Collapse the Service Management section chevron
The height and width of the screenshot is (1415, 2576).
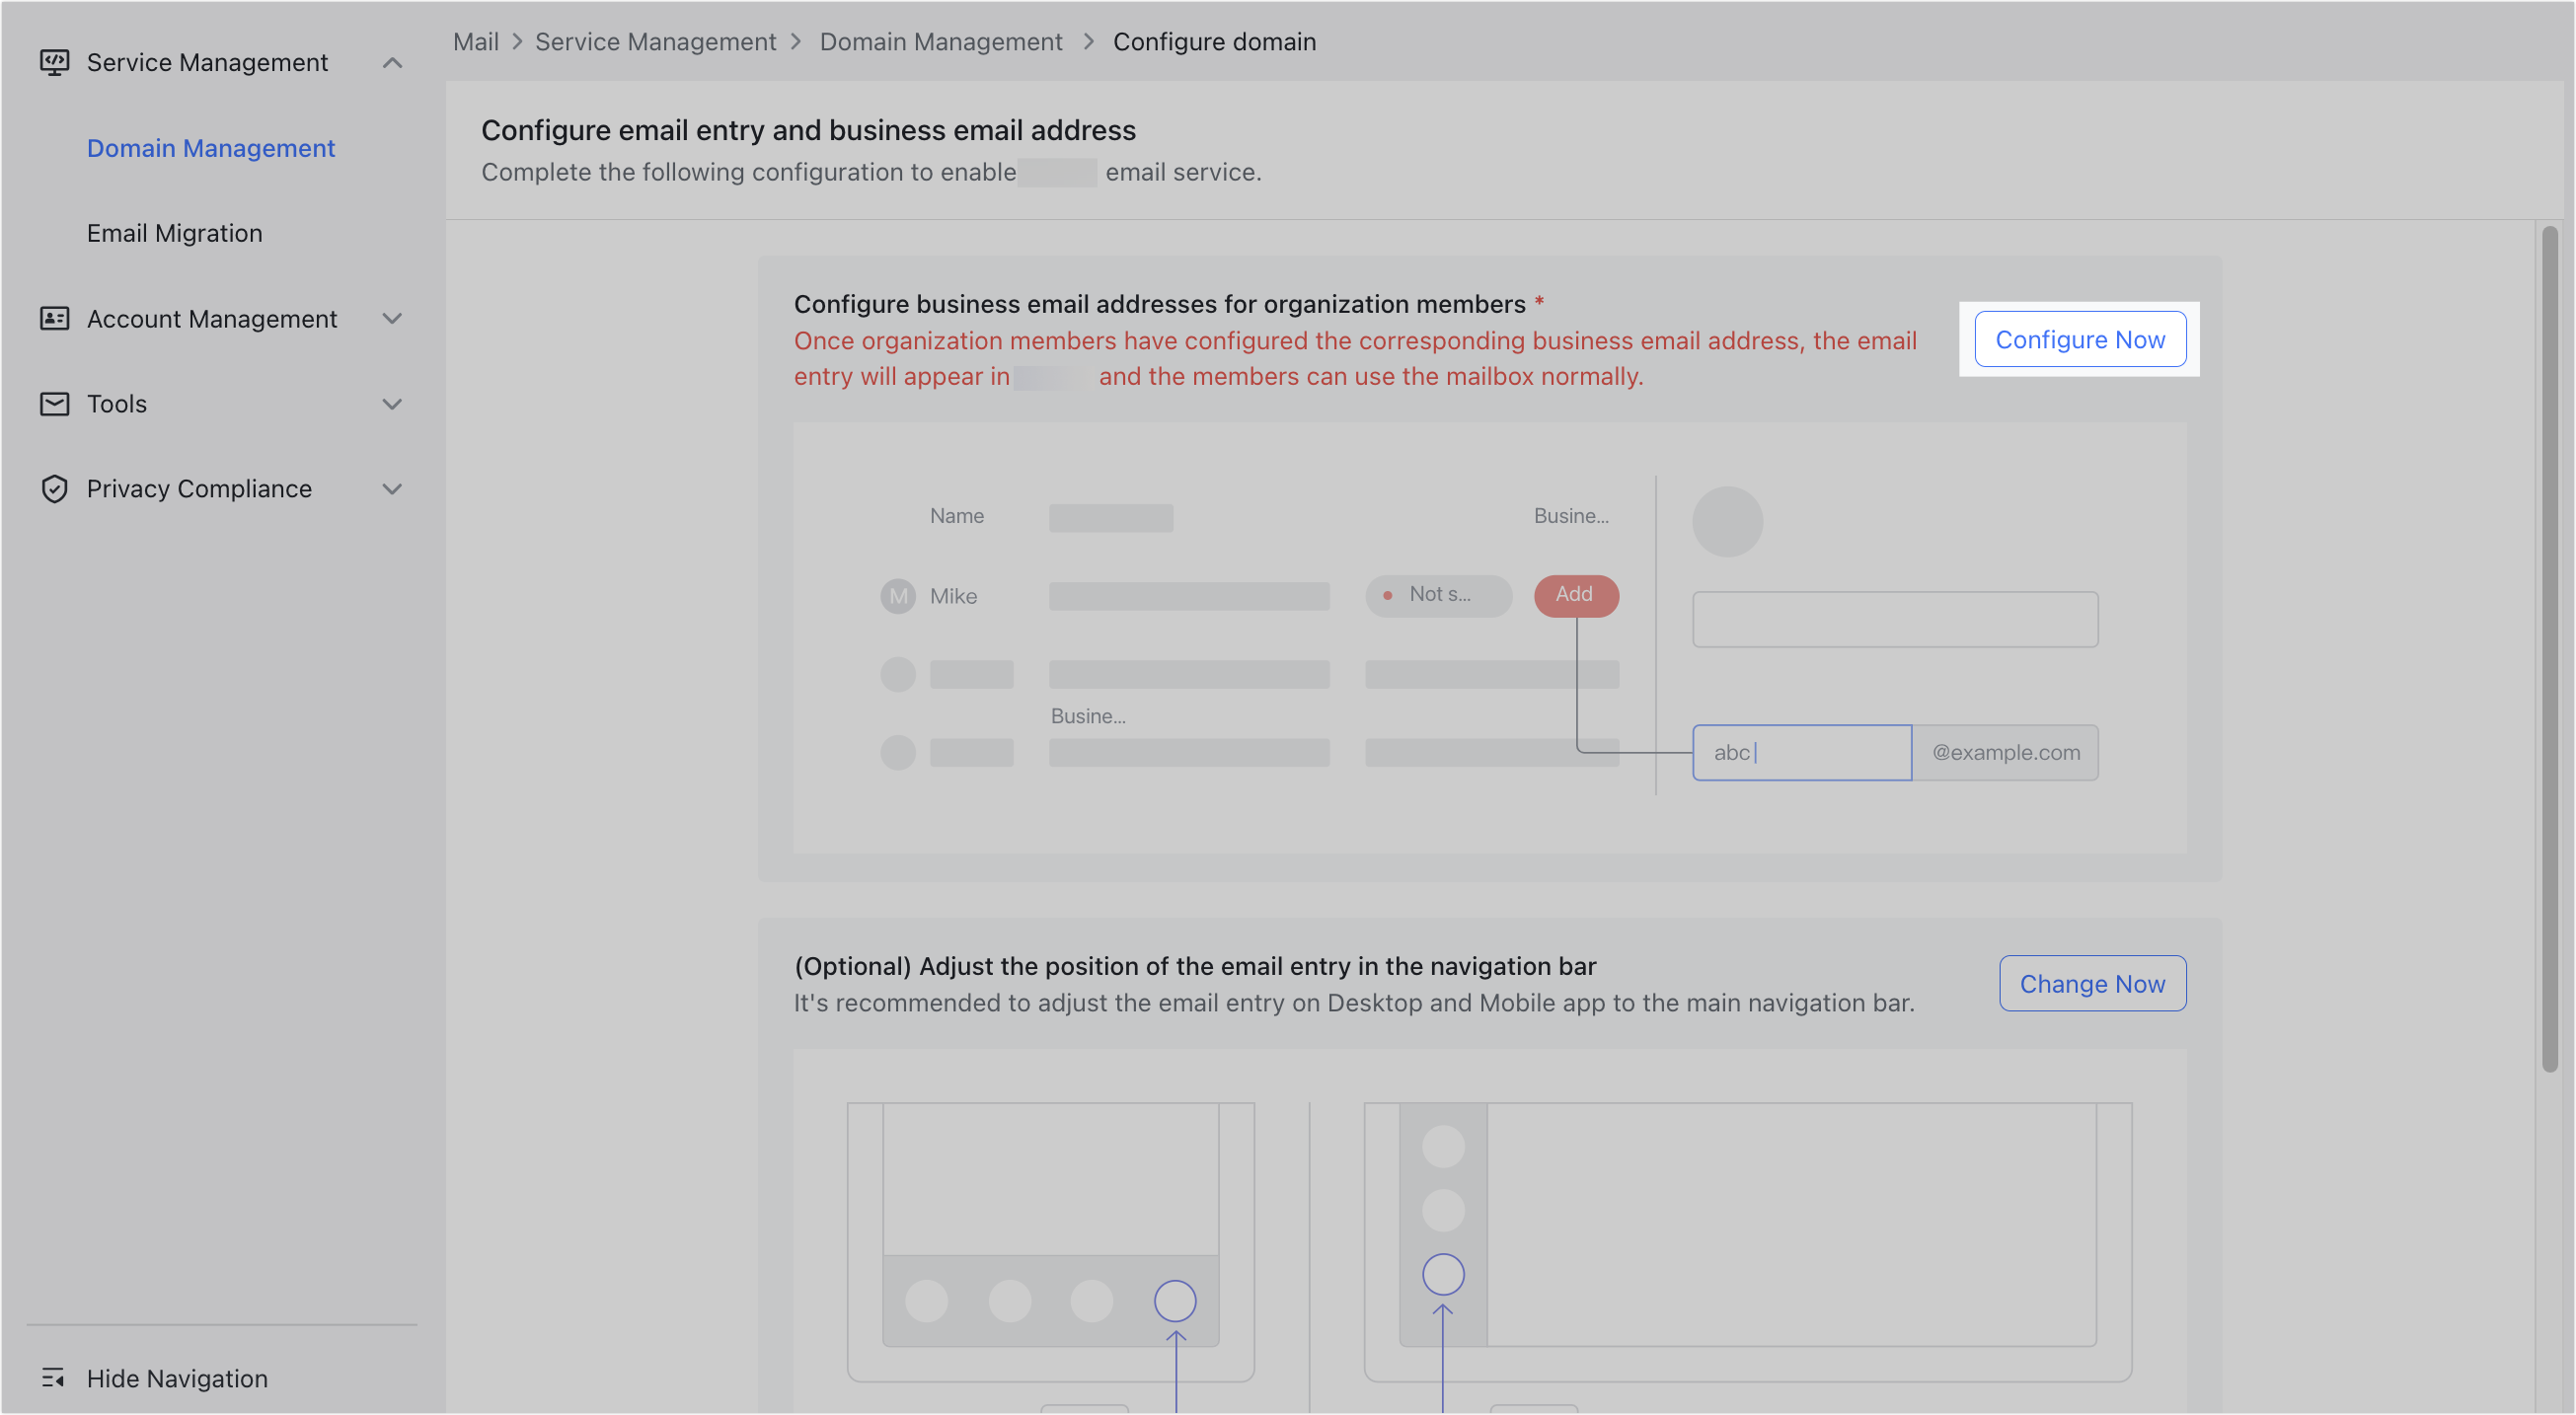click(392, 63)
